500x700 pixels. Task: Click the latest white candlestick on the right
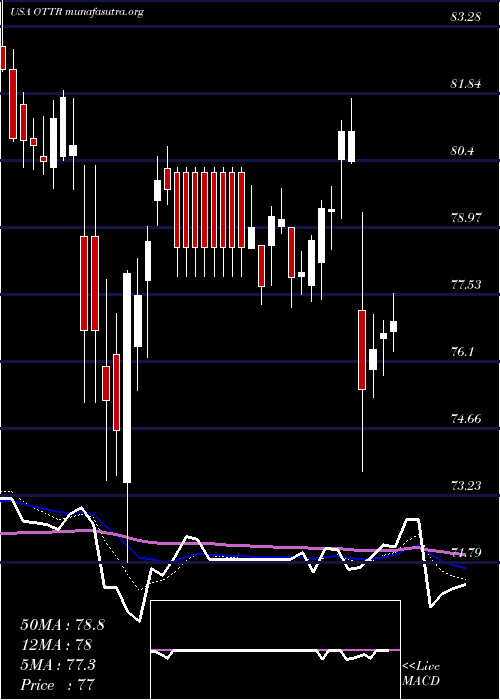393,326
